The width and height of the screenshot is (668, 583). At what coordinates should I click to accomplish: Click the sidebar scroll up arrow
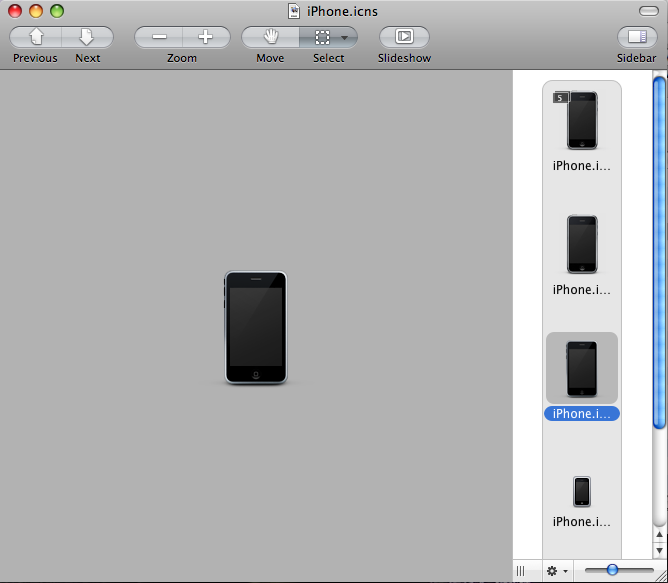659,534
